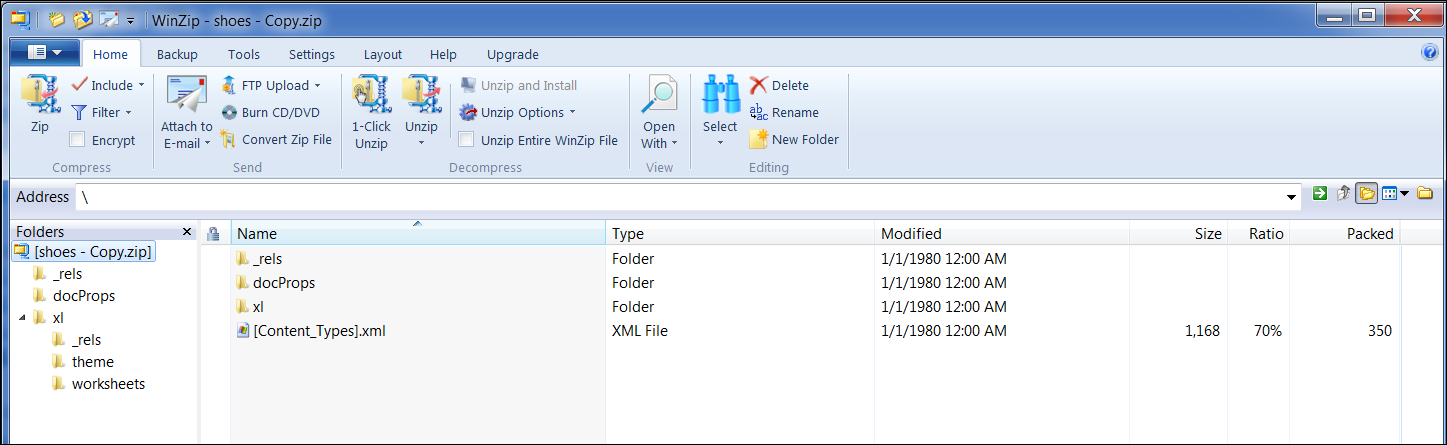Switch to the Backup ribbon tab
This screenshot has width=1447, height=445.
pyautogui.click(x=177, y=55)
